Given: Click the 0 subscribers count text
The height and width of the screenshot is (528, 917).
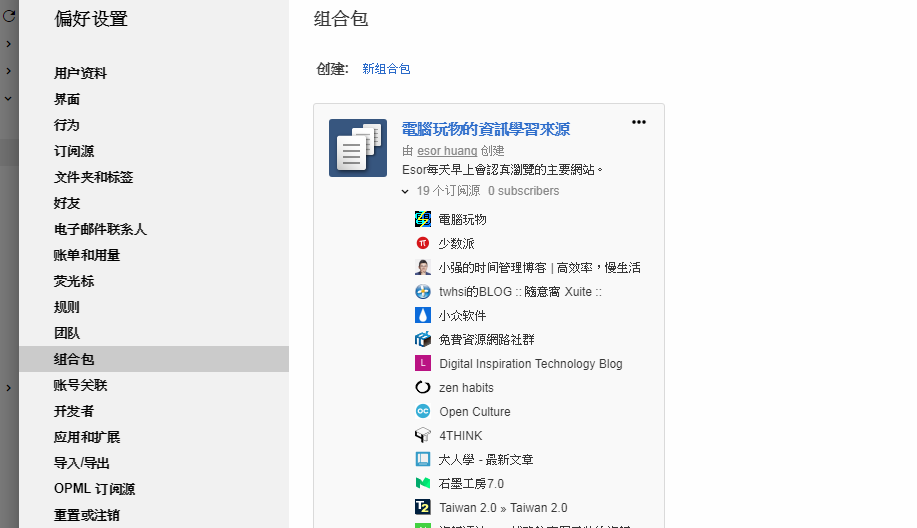Looking at the screenshot, I should point(523,191).
